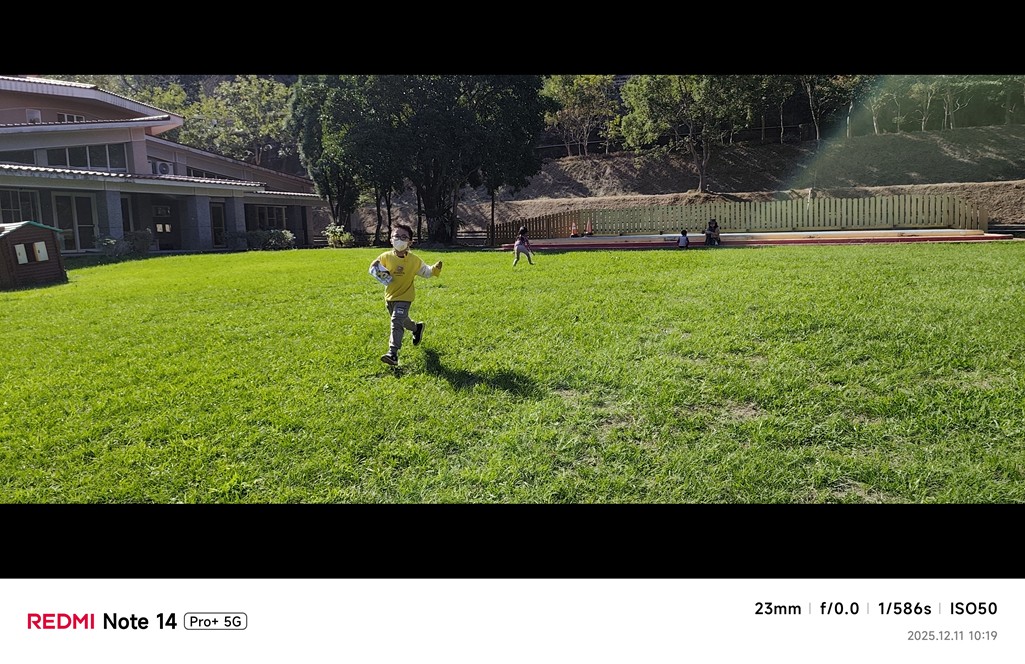The height and width of the screenshot is (664, 1025).
Task: Click the red REDMI logo
Action: [x=61, y=621]
